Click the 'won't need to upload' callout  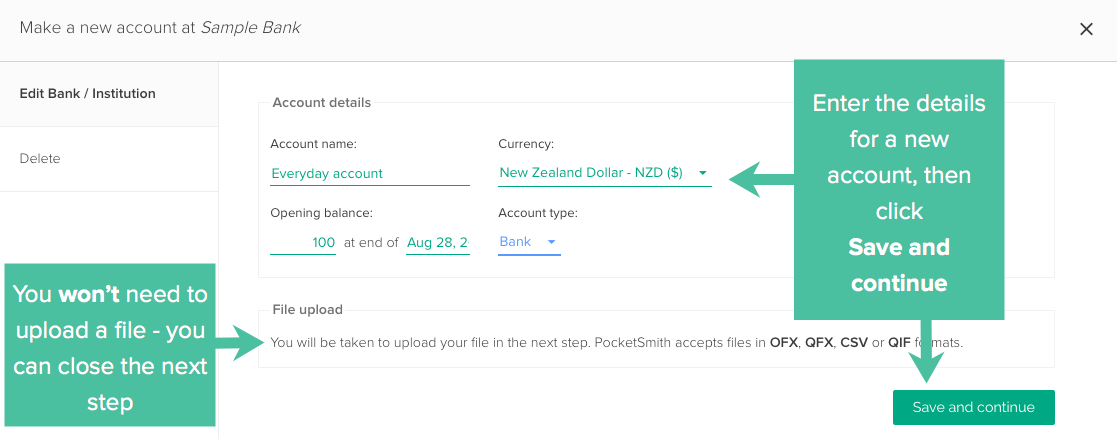(x=110, y=345)
